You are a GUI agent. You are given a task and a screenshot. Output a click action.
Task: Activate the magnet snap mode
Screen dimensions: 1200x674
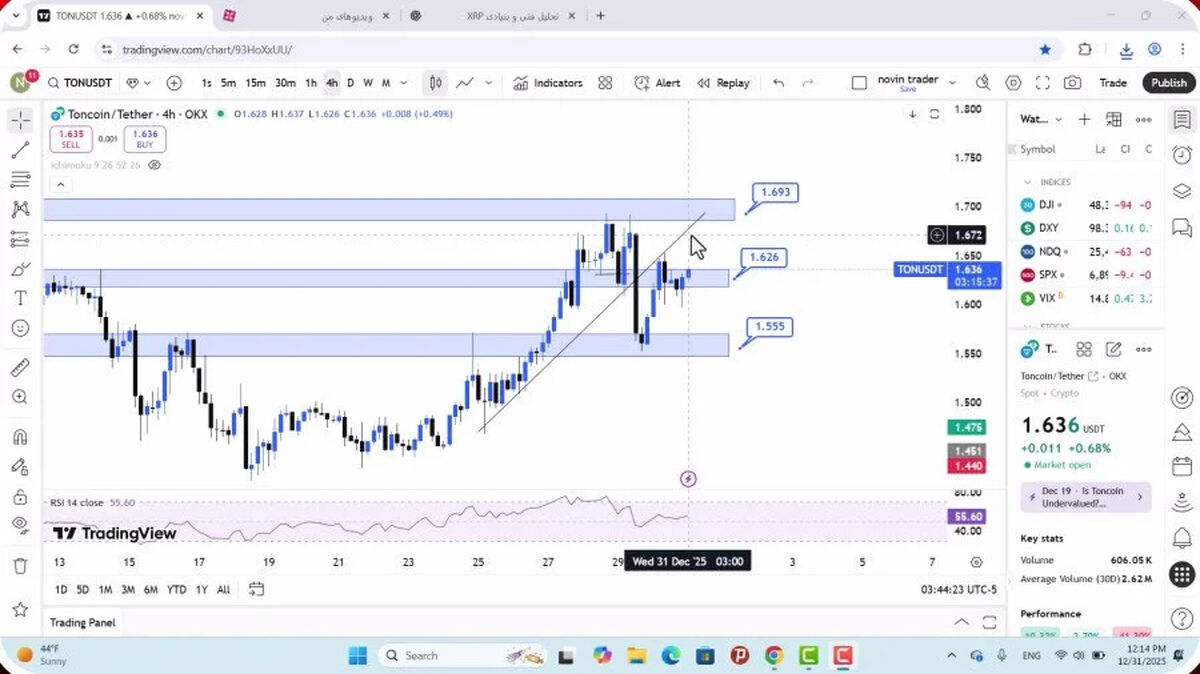click(20, 437)
